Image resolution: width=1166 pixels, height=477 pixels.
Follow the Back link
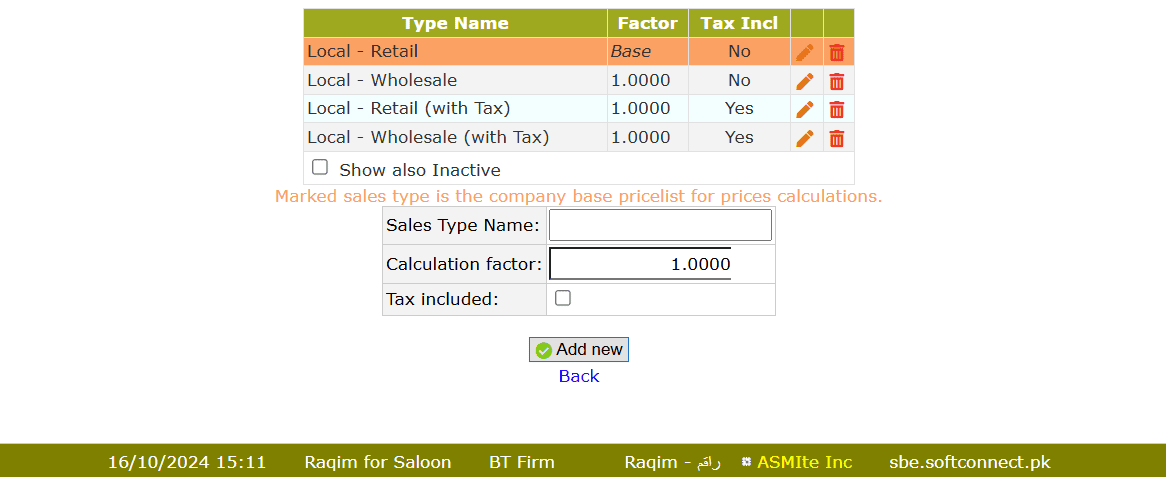579,376
